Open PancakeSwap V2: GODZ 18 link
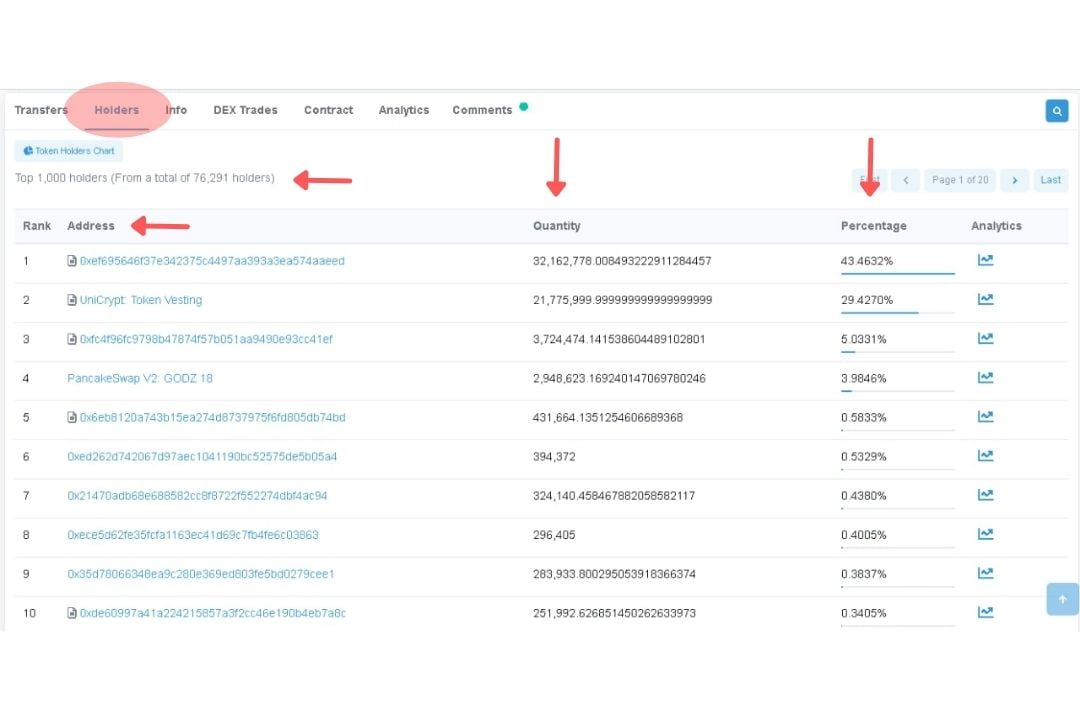 point(140,378)
